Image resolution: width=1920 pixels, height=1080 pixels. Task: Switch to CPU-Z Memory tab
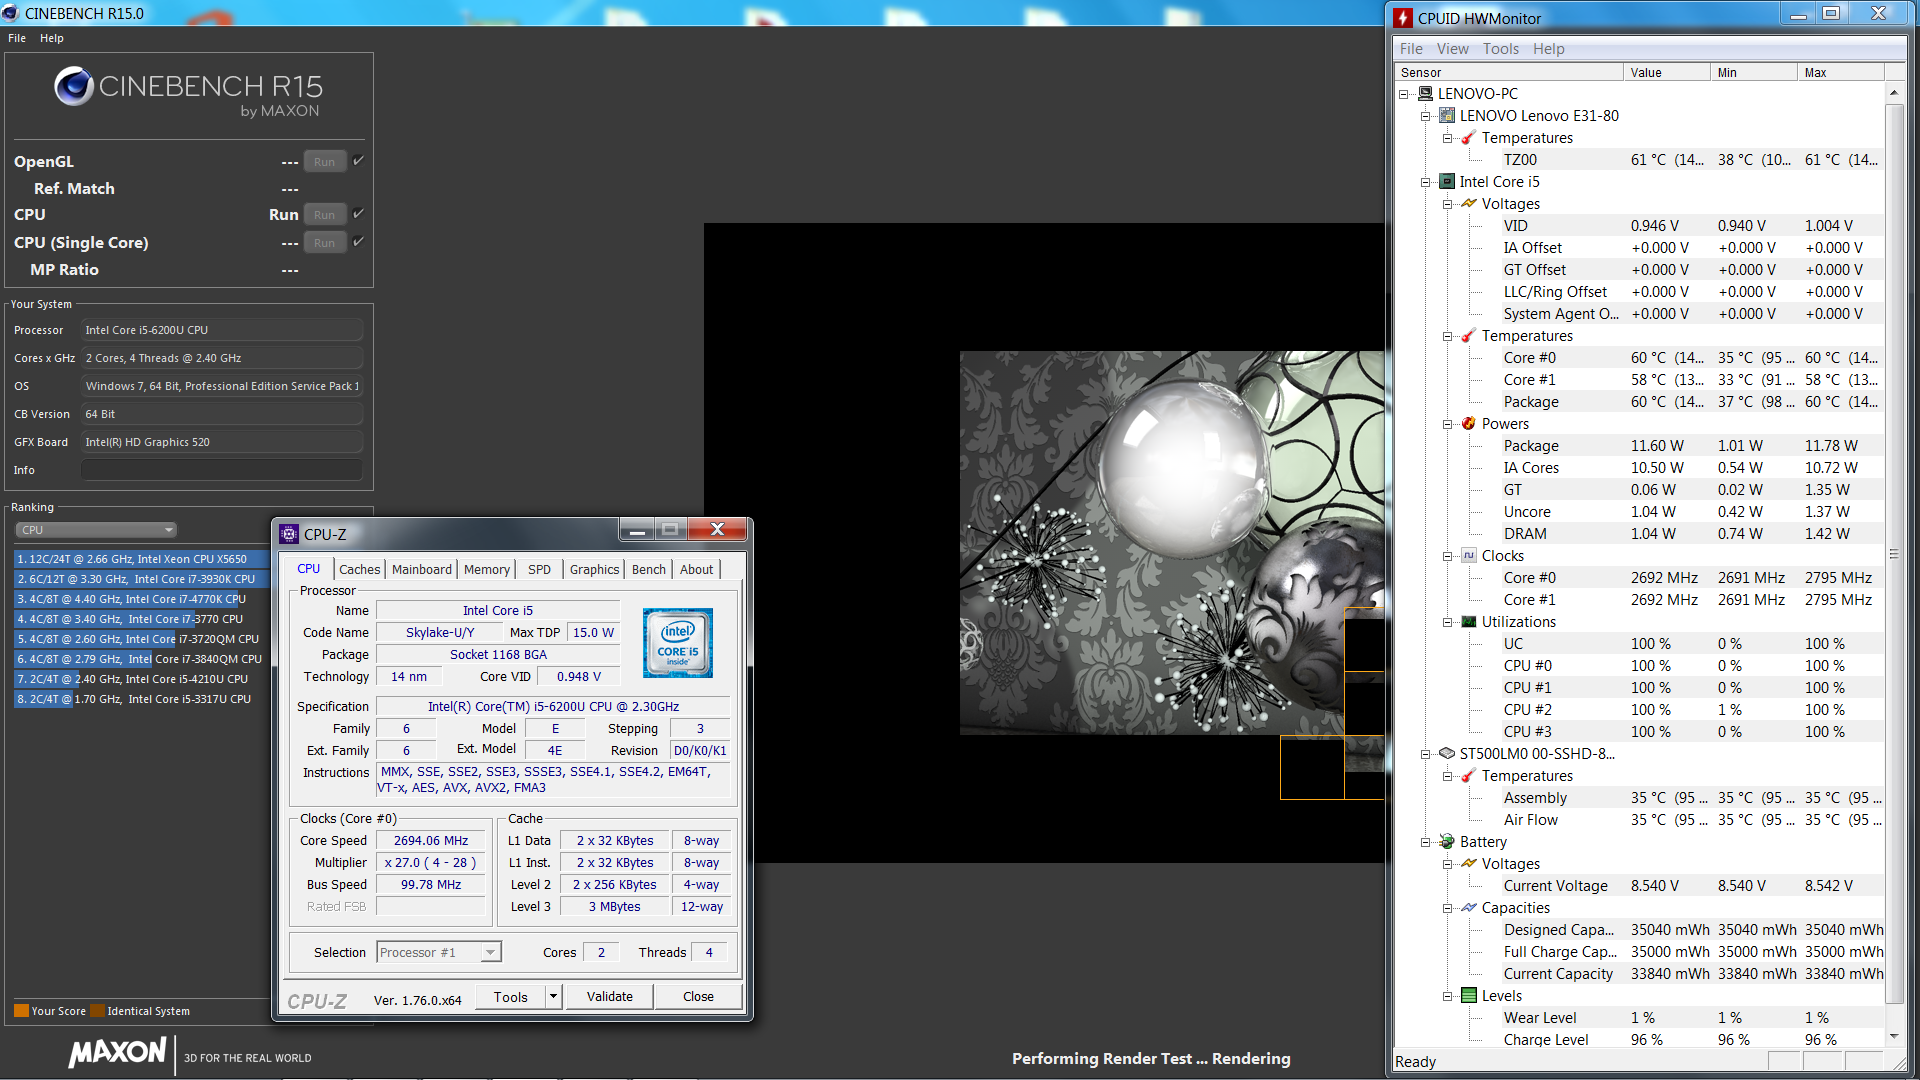(x=487, y=569)
